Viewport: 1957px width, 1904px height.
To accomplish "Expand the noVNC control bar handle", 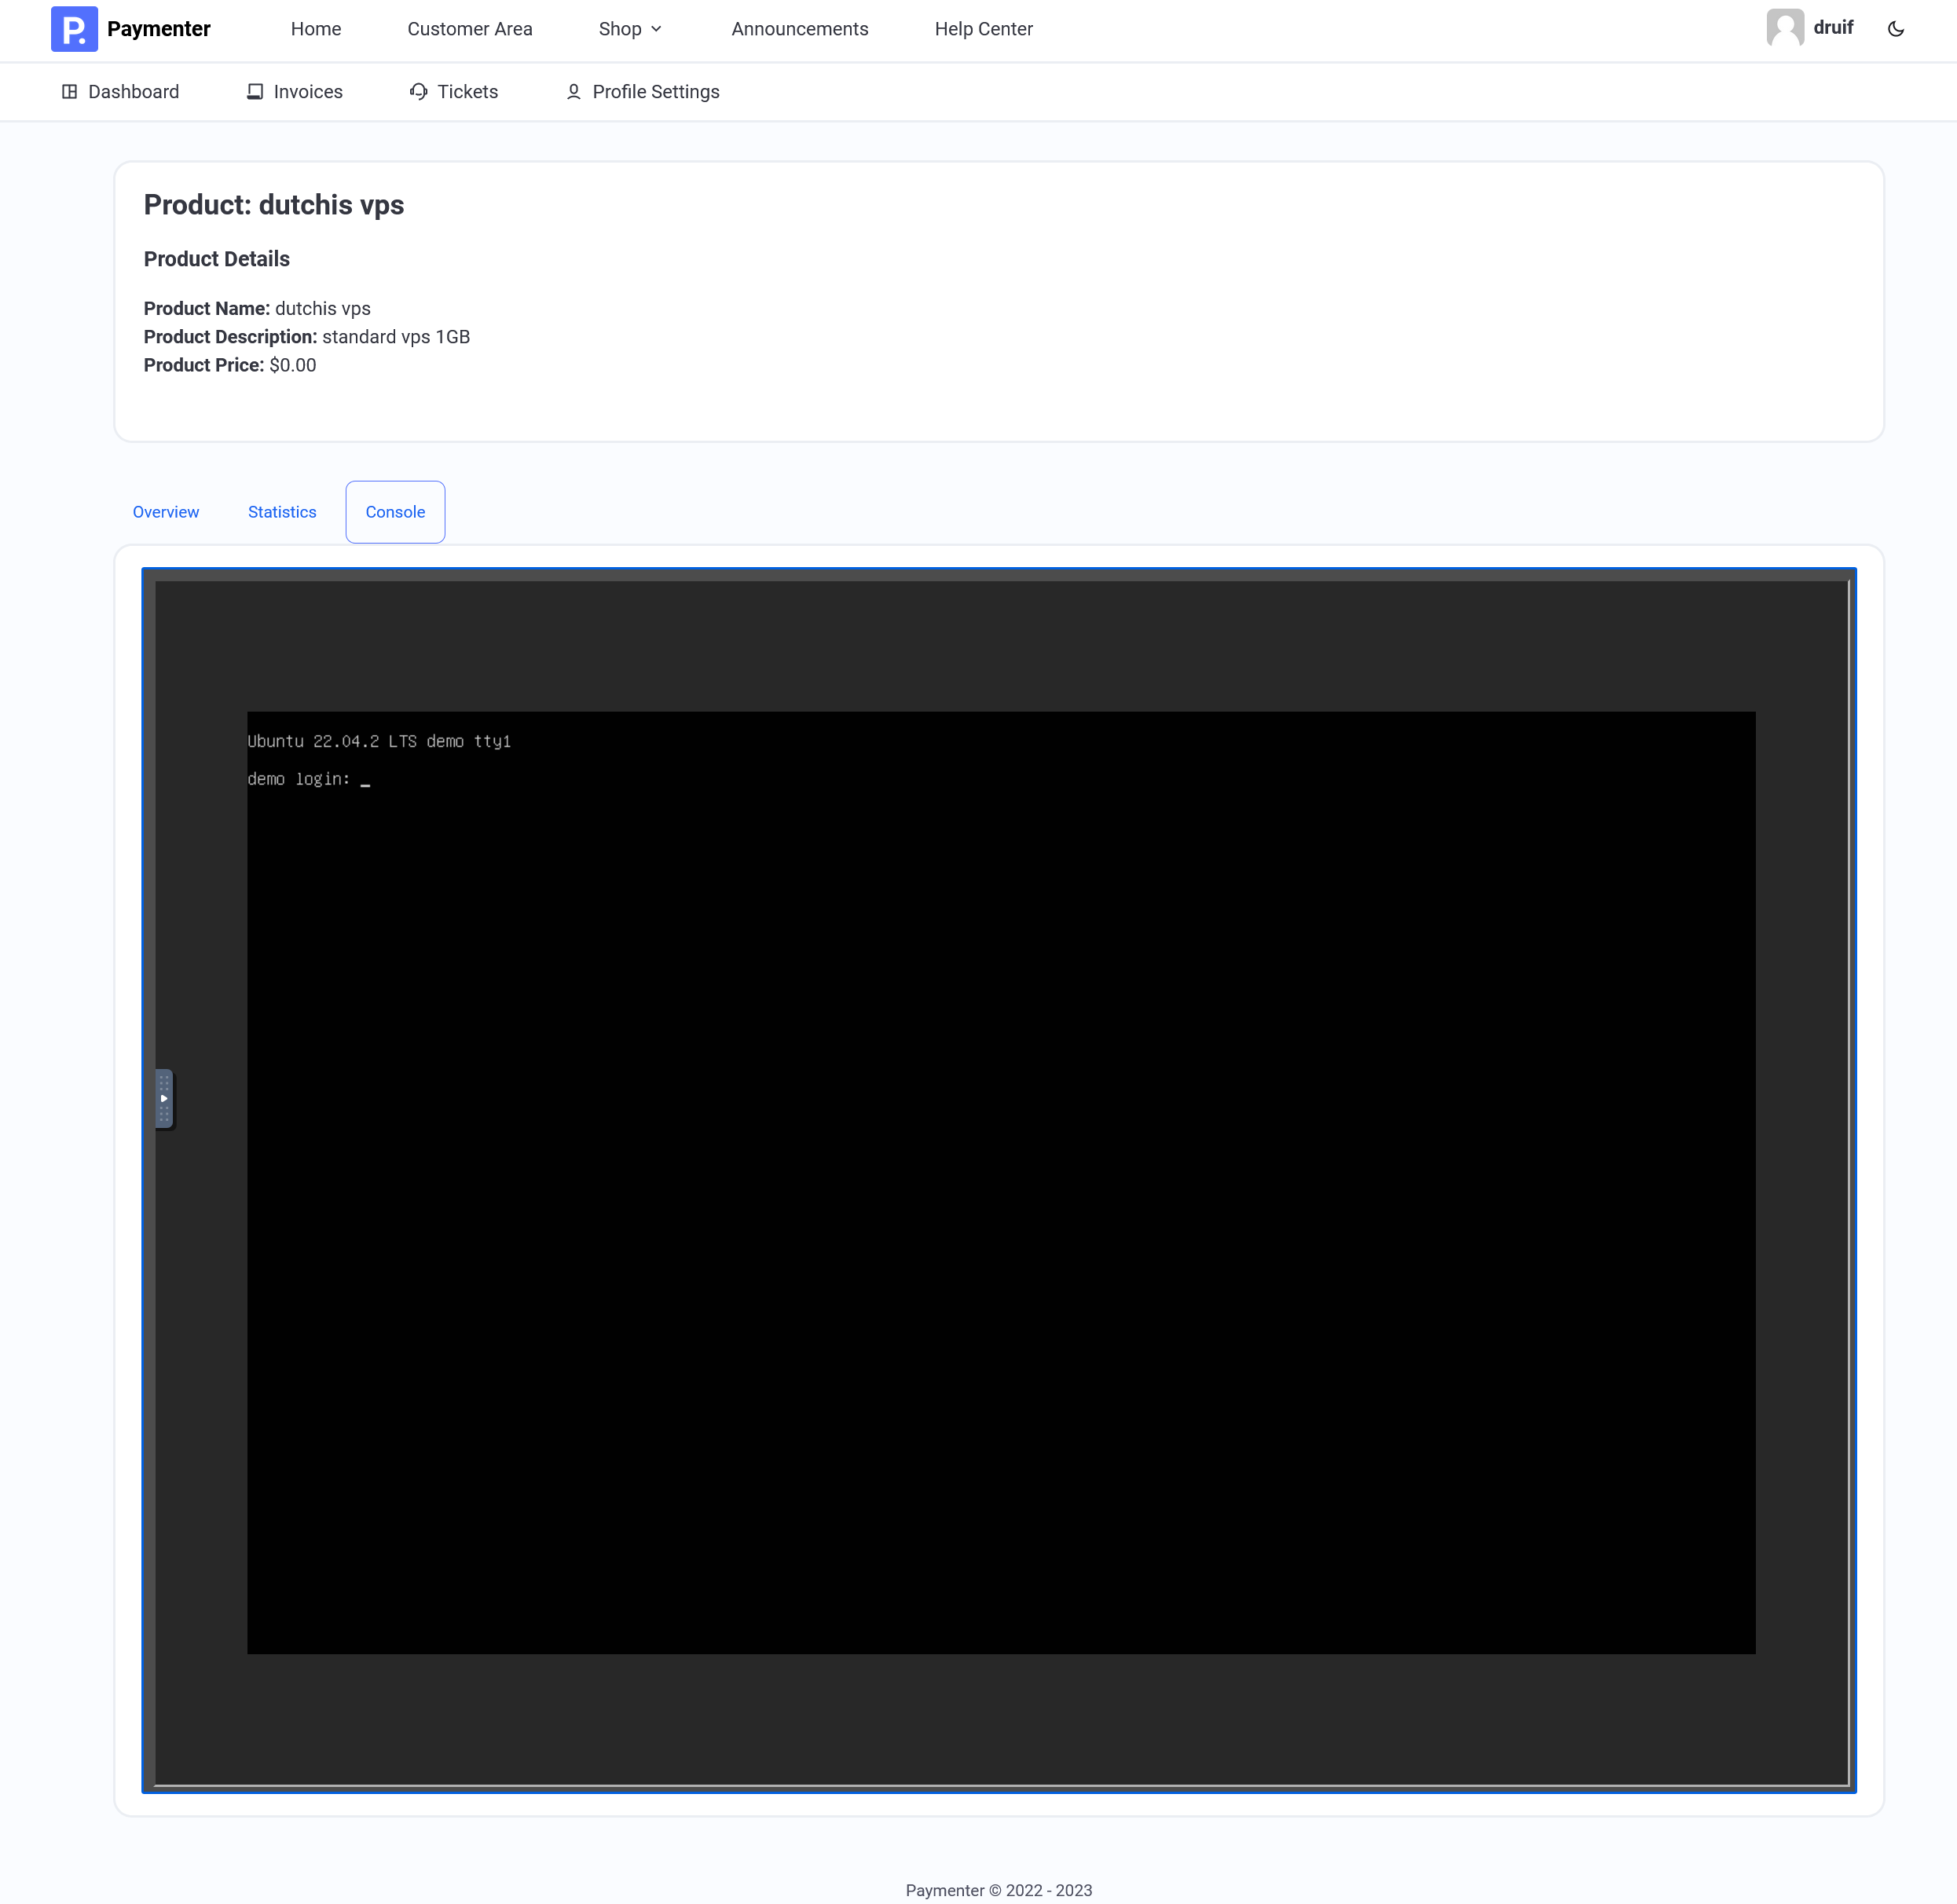I will pyautogui.click(x=164, y=1098).
